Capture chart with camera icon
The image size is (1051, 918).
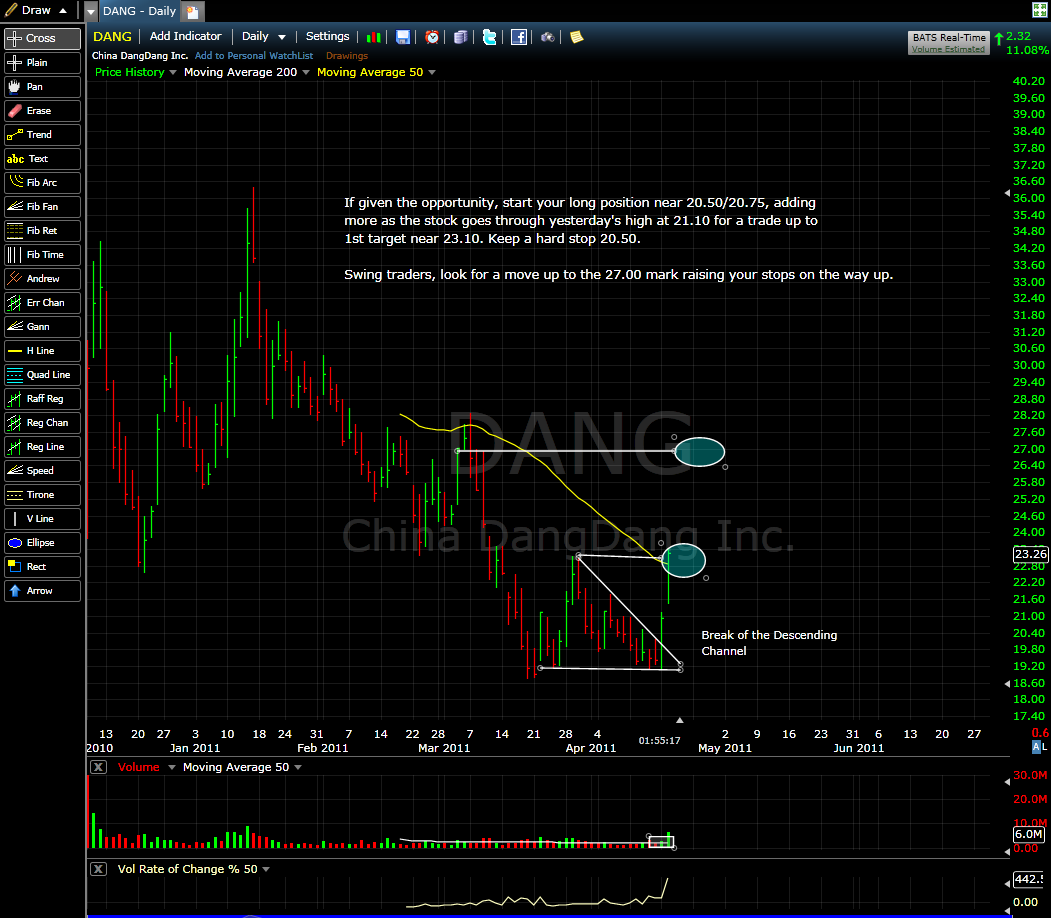548,38
